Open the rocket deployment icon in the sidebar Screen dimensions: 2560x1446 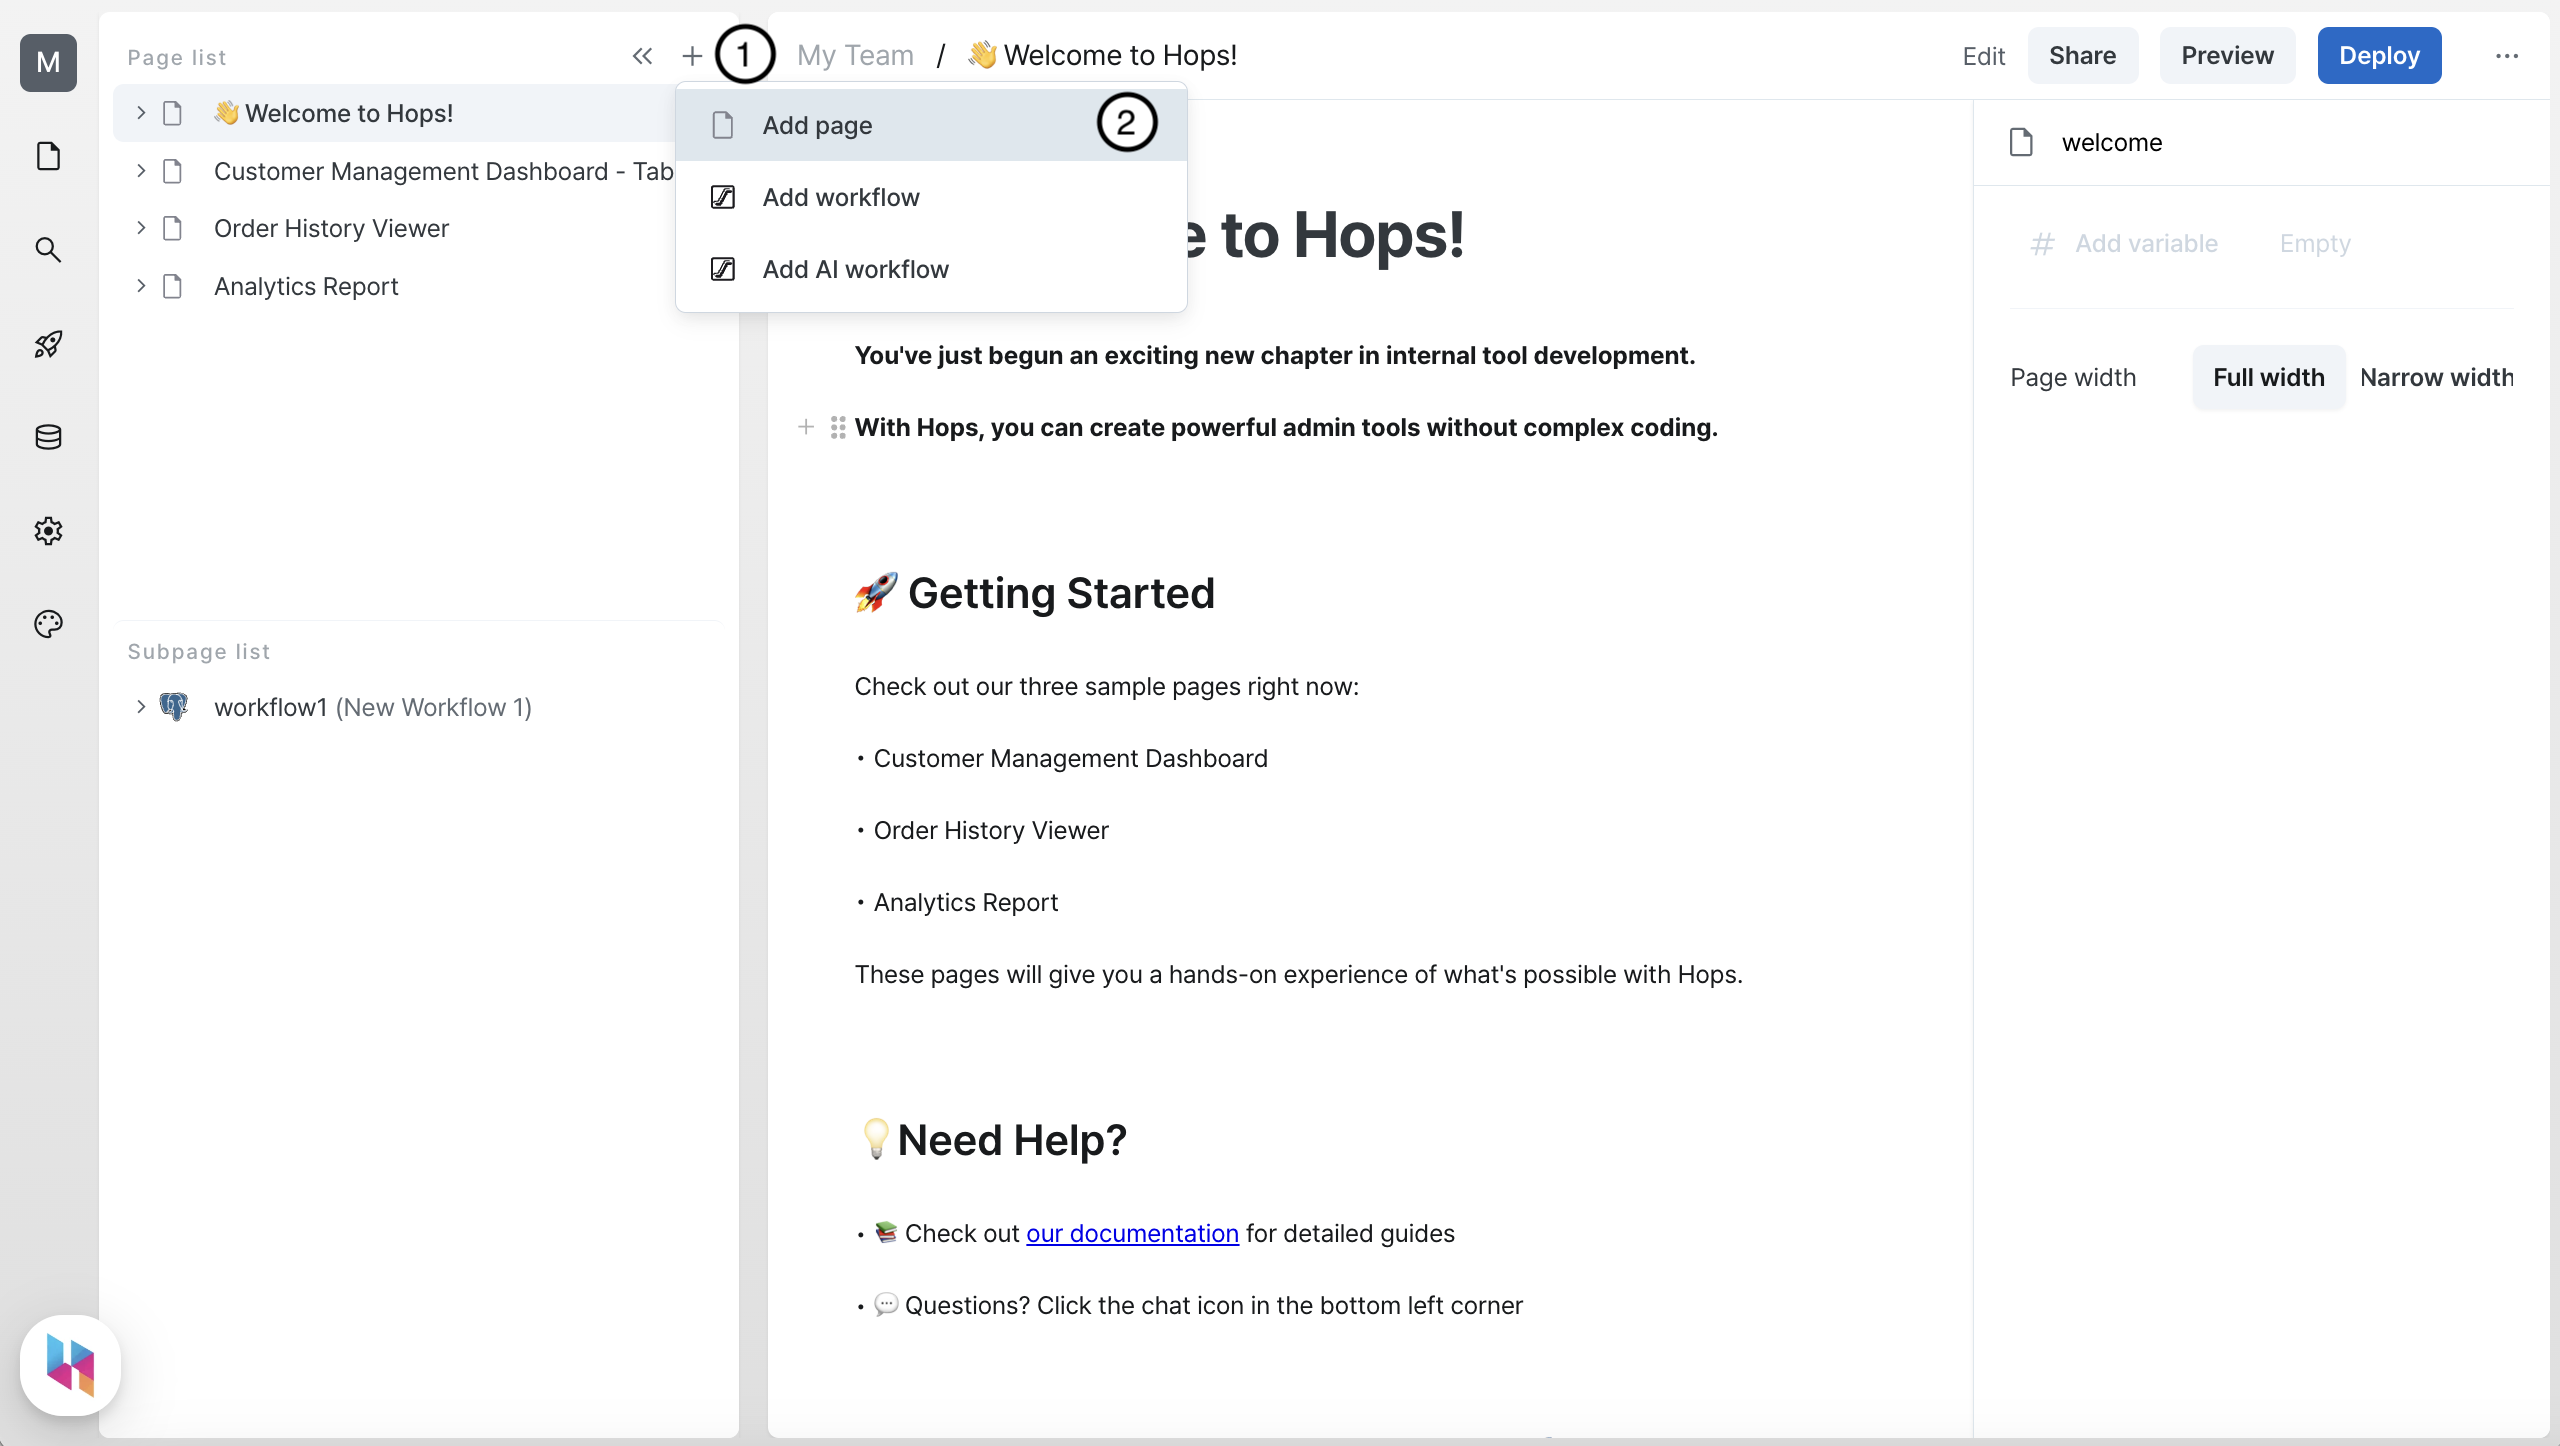pos(48,344)
